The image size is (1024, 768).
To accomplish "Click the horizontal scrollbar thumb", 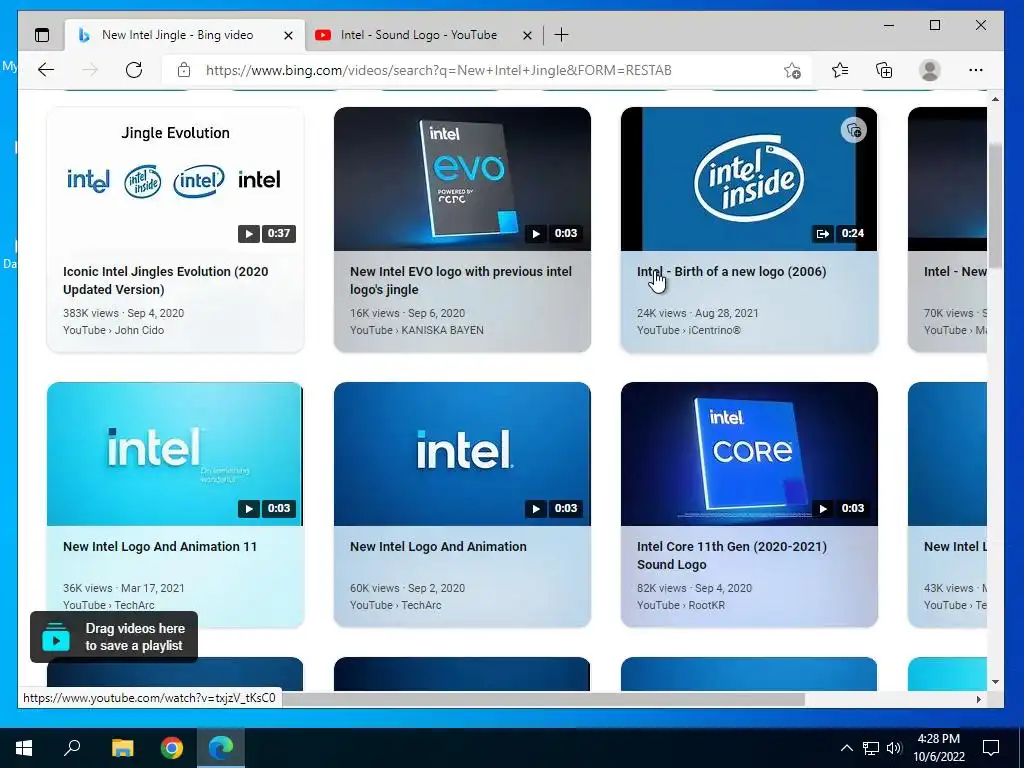I will [x=543, y=699].
